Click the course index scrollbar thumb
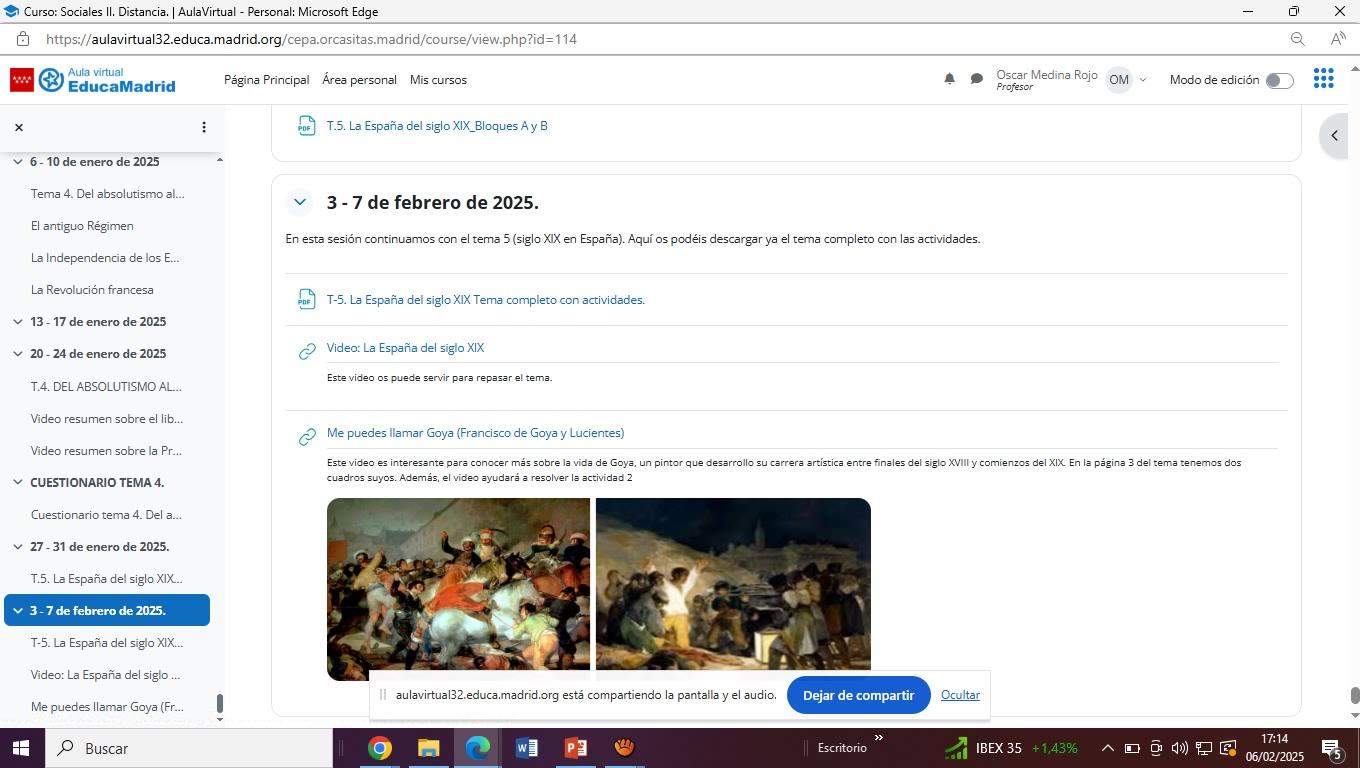This screenshot has height=768, width=1360. (220, 705)
